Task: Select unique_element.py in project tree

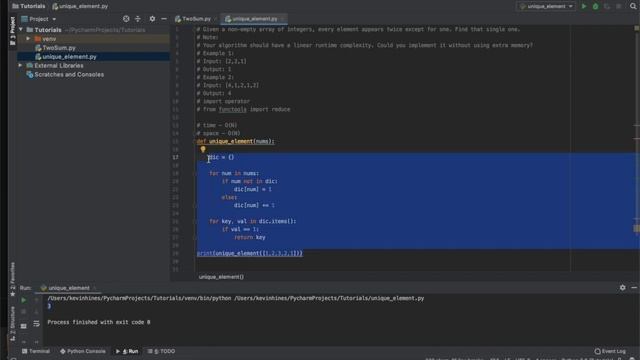Action: (x=69, y=57)
